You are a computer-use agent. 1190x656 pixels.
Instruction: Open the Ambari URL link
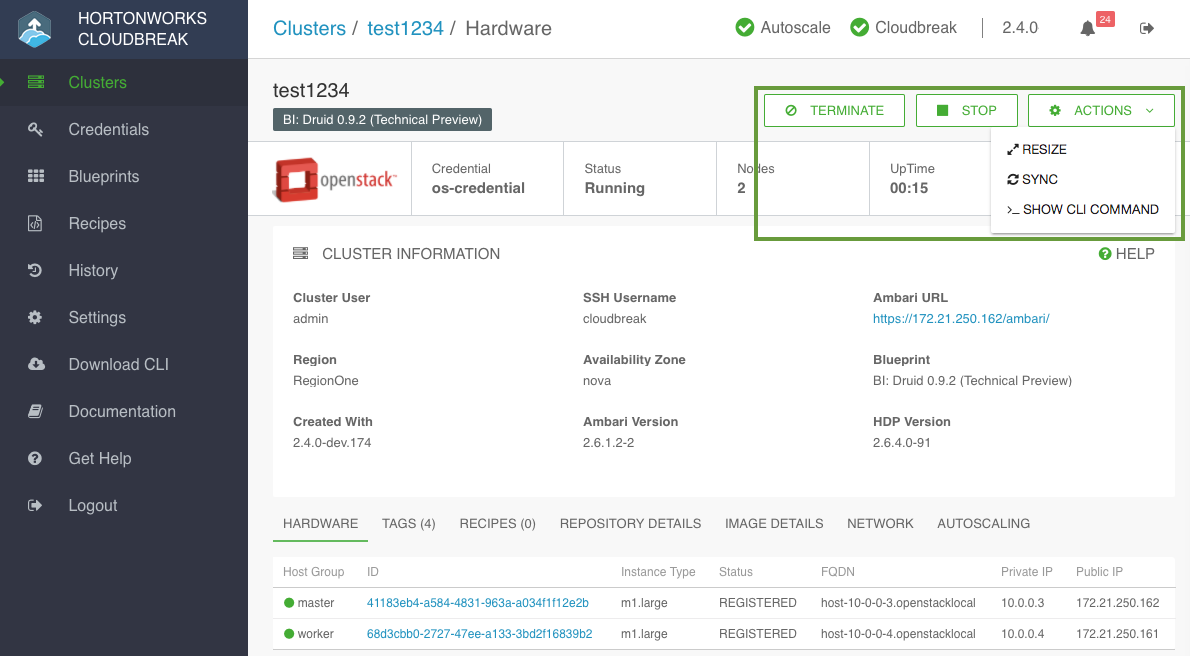tap(961, 319)
